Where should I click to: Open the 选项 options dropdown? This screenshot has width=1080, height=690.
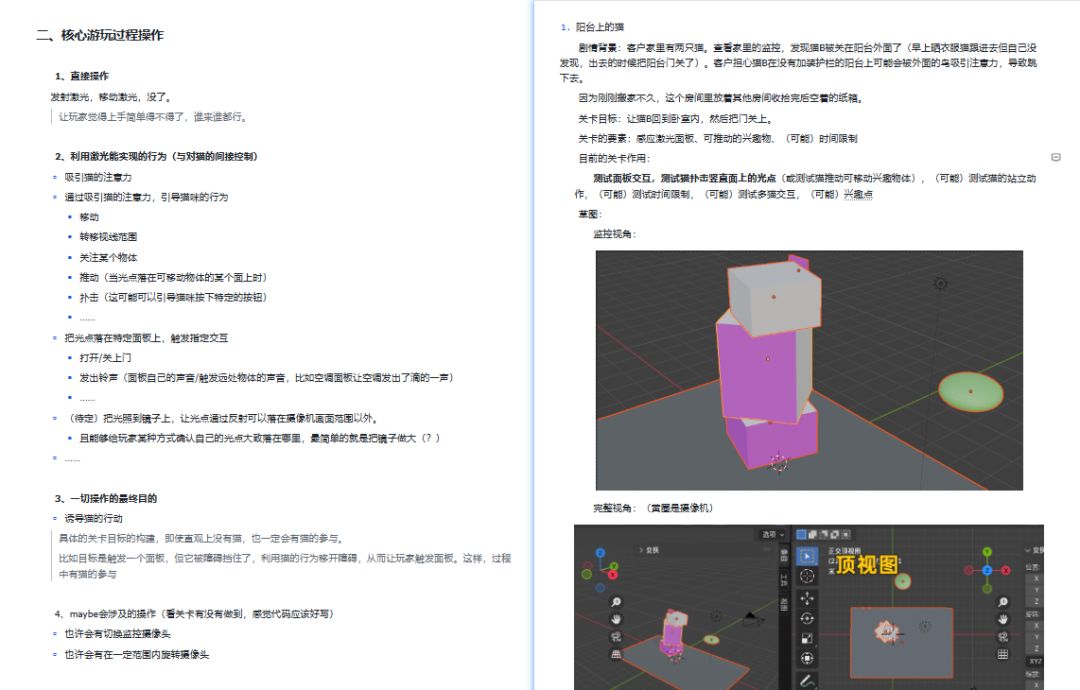click(x=773, y=534)
